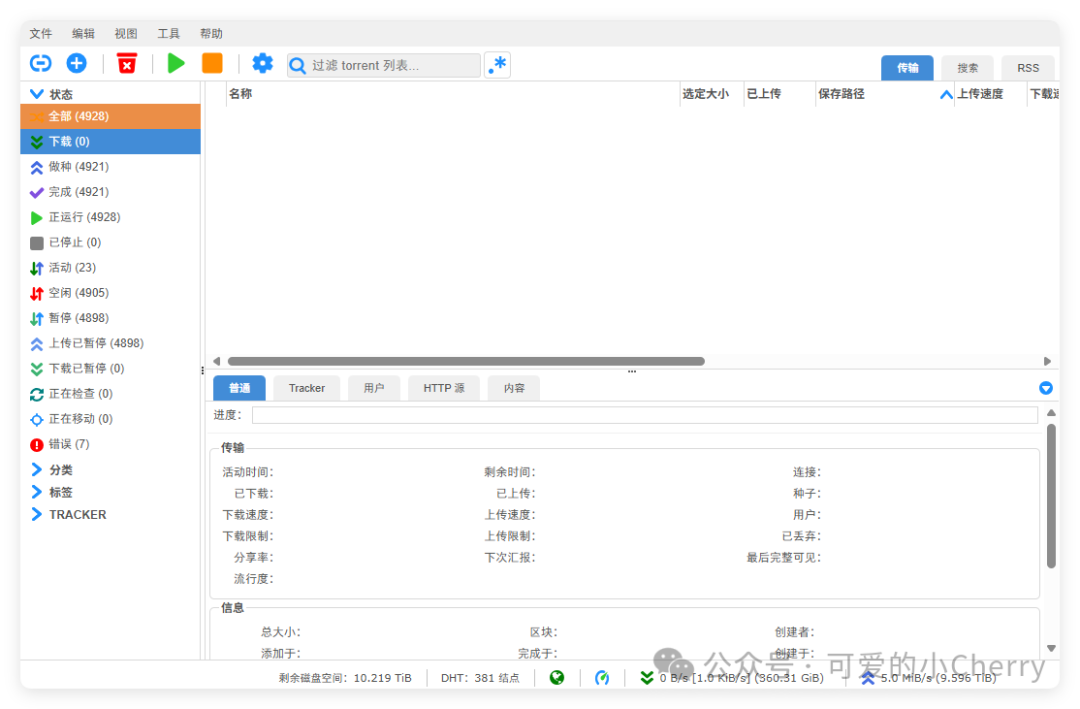
Task: Click the RSS button
Action: (1028, 67)
